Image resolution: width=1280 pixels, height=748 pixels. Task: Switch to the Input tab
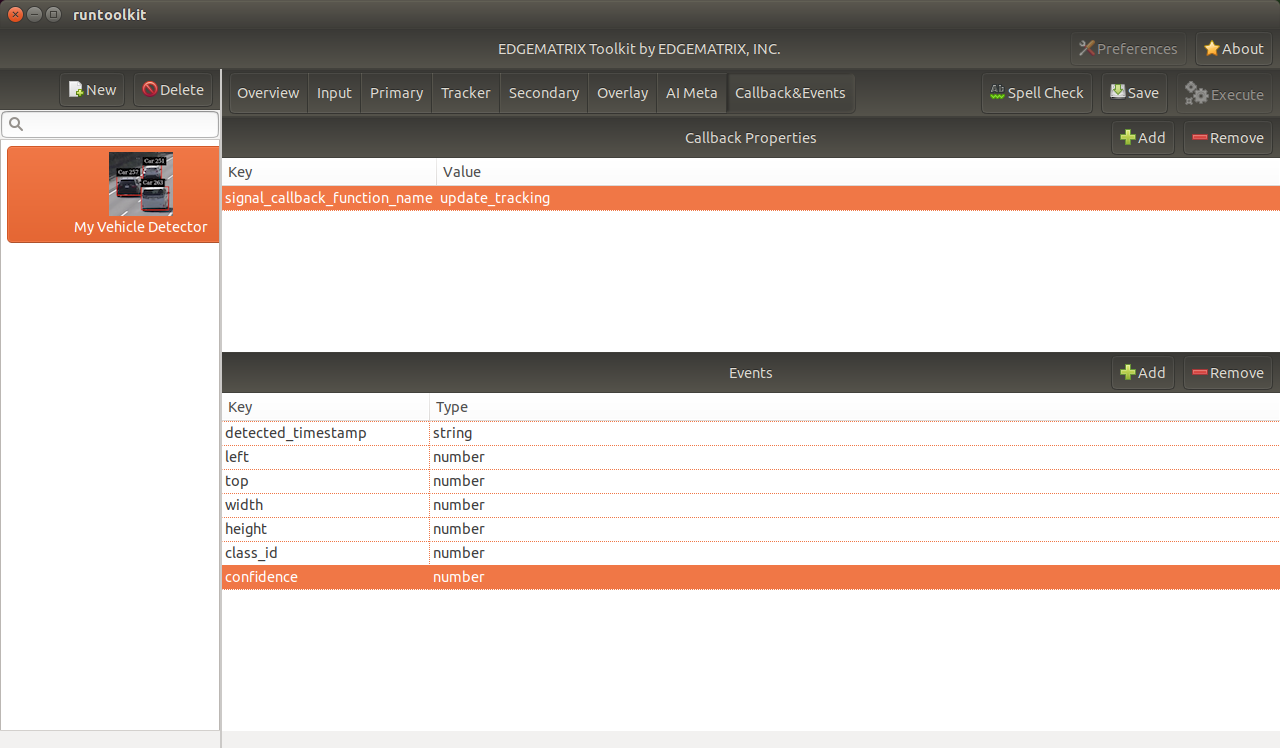(x=334, y=93)
